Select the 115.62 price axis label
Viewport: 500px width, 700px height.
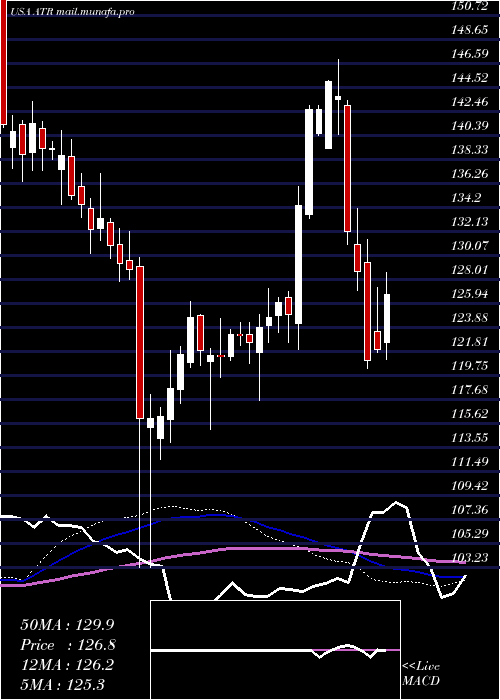[470, 414]
